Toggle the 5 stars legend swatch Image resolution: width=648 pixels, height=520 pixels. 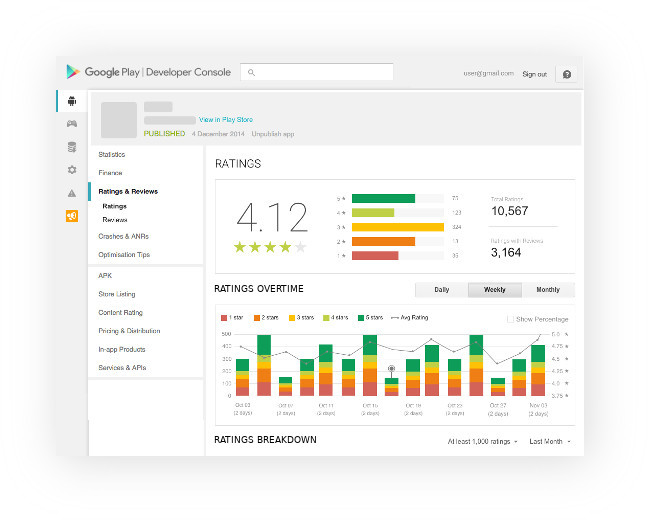pyautogui.click(x=361, y=318)
